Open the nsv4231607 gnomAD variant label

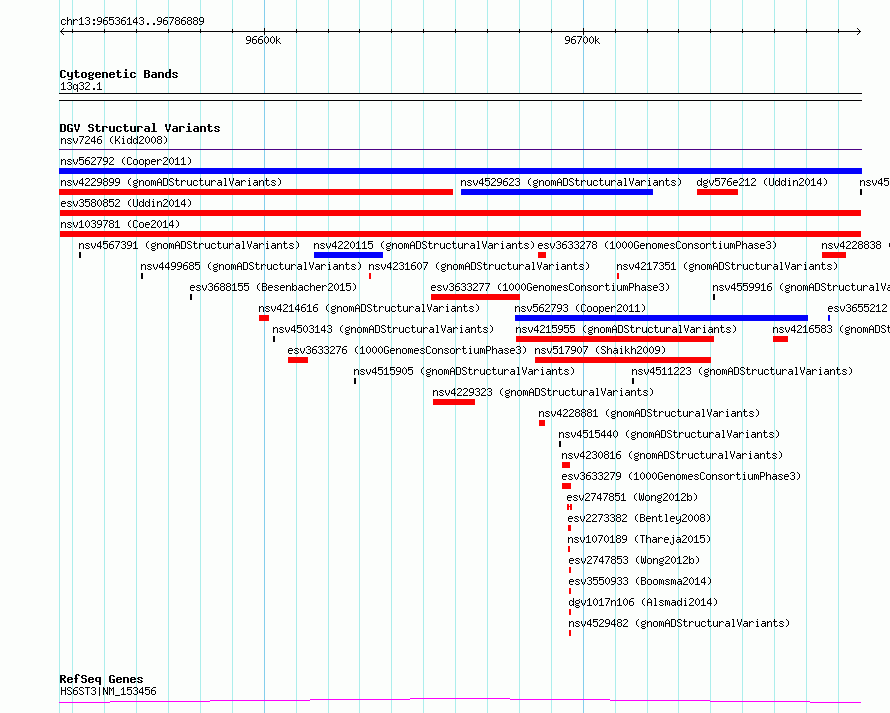coord(479,266)
